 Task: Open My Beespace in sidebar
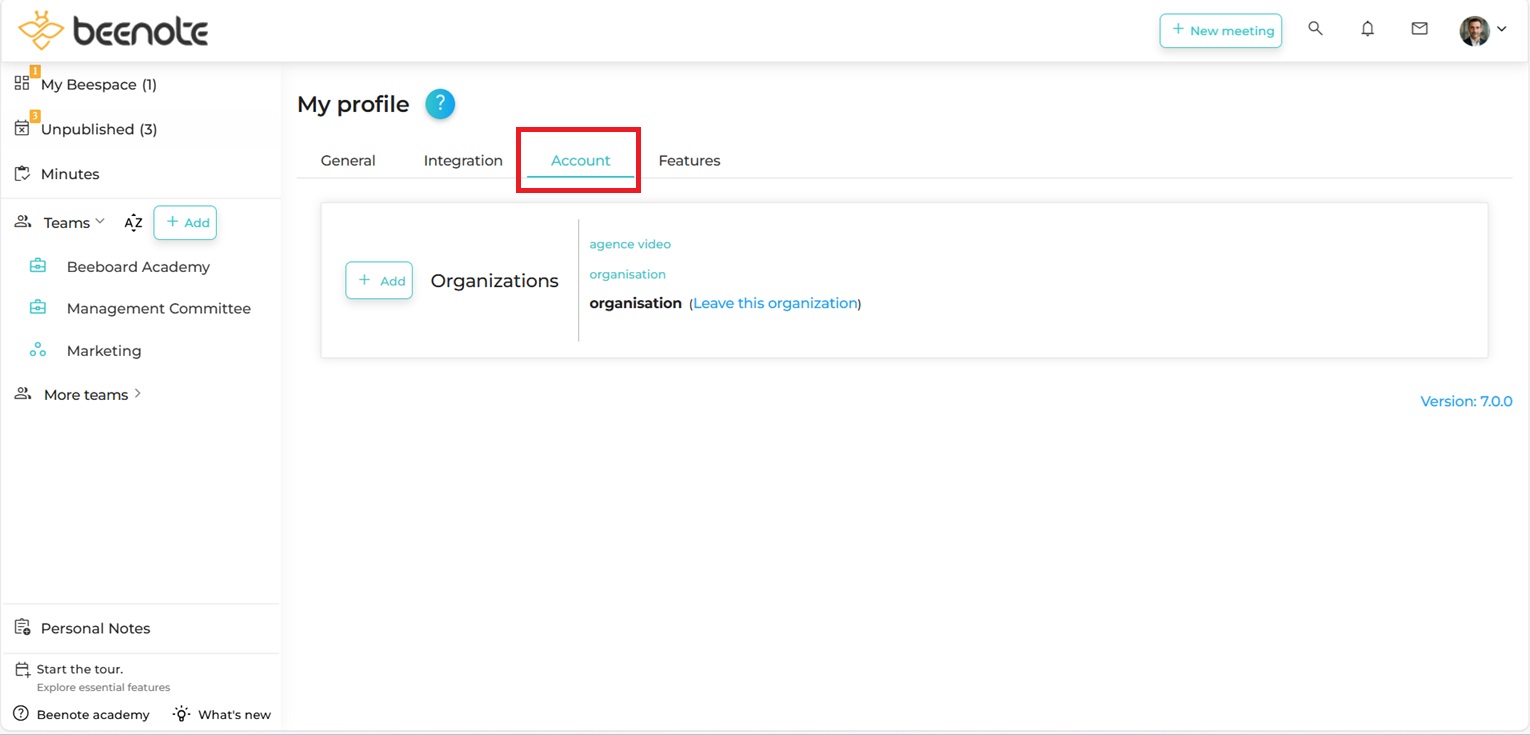[98, 85]
